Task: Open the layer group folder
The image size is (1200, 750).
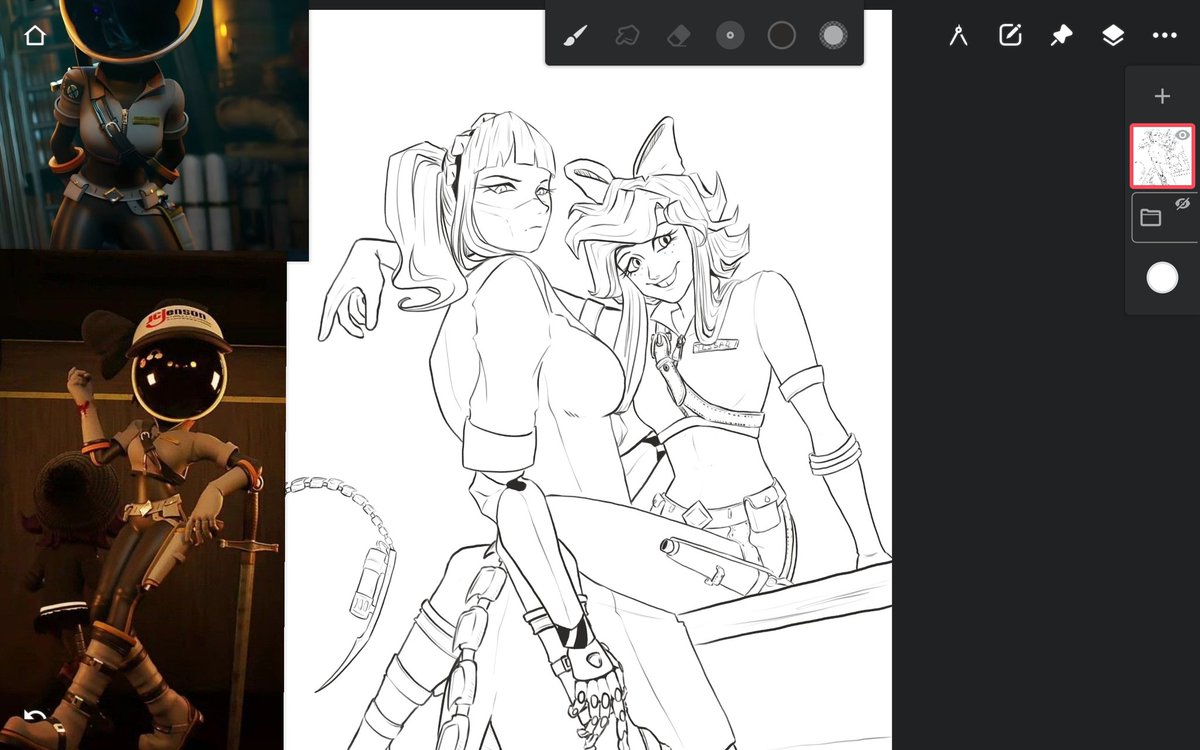Action: coord(1150,218)
